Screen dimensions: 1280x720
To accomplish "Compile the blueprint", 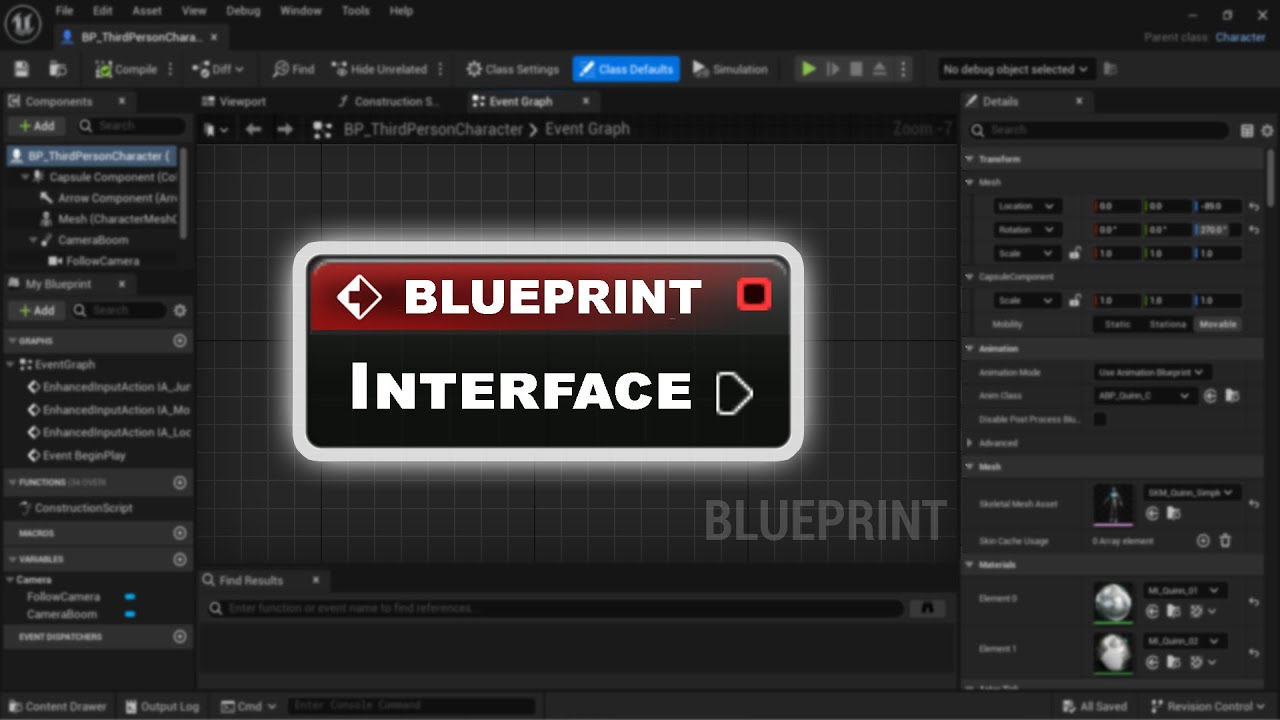I will pyautogui.click(x=126, y=69).
